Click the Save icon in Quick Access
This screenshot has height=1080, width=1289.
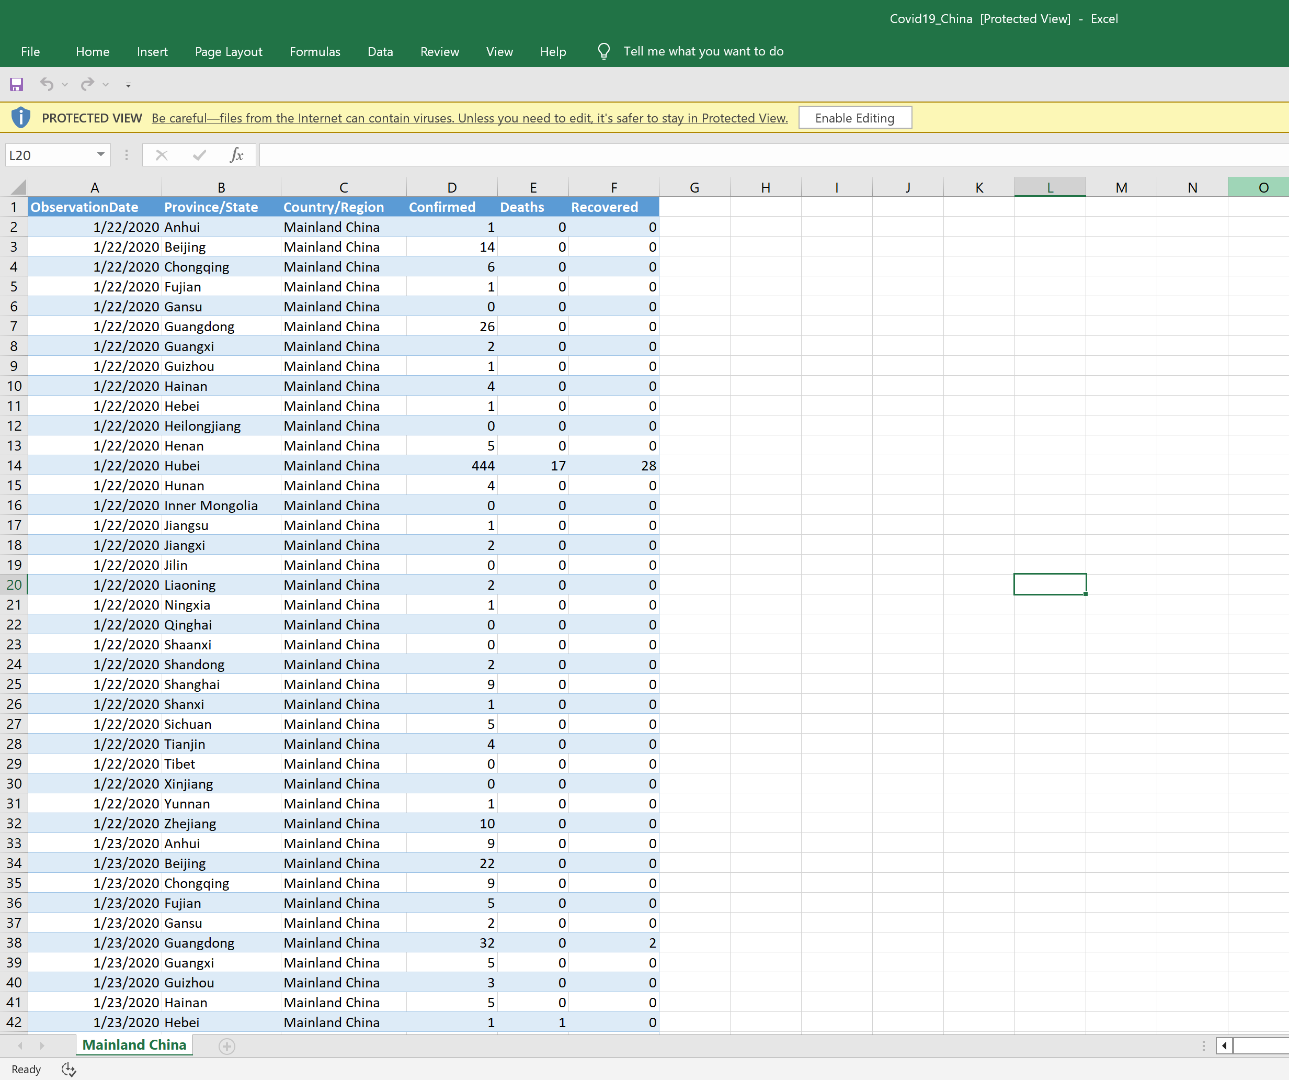click(x=16, y=85)
